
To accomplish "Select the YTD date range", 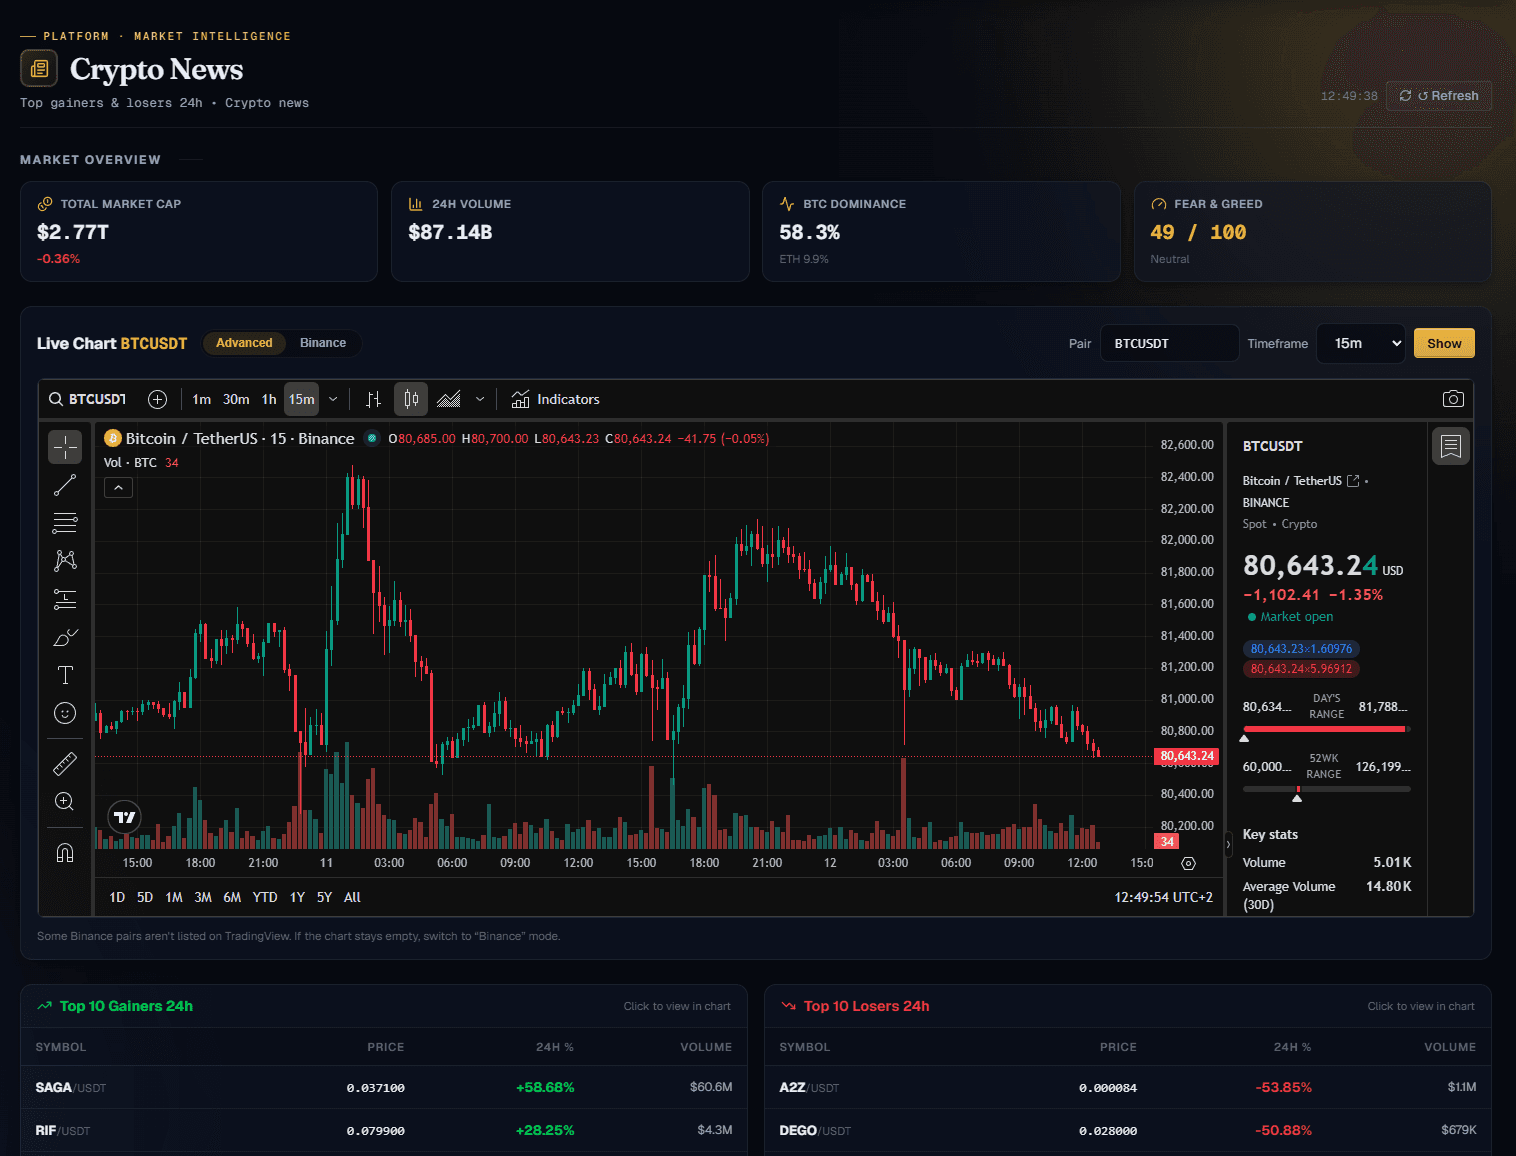I will 265,897.
